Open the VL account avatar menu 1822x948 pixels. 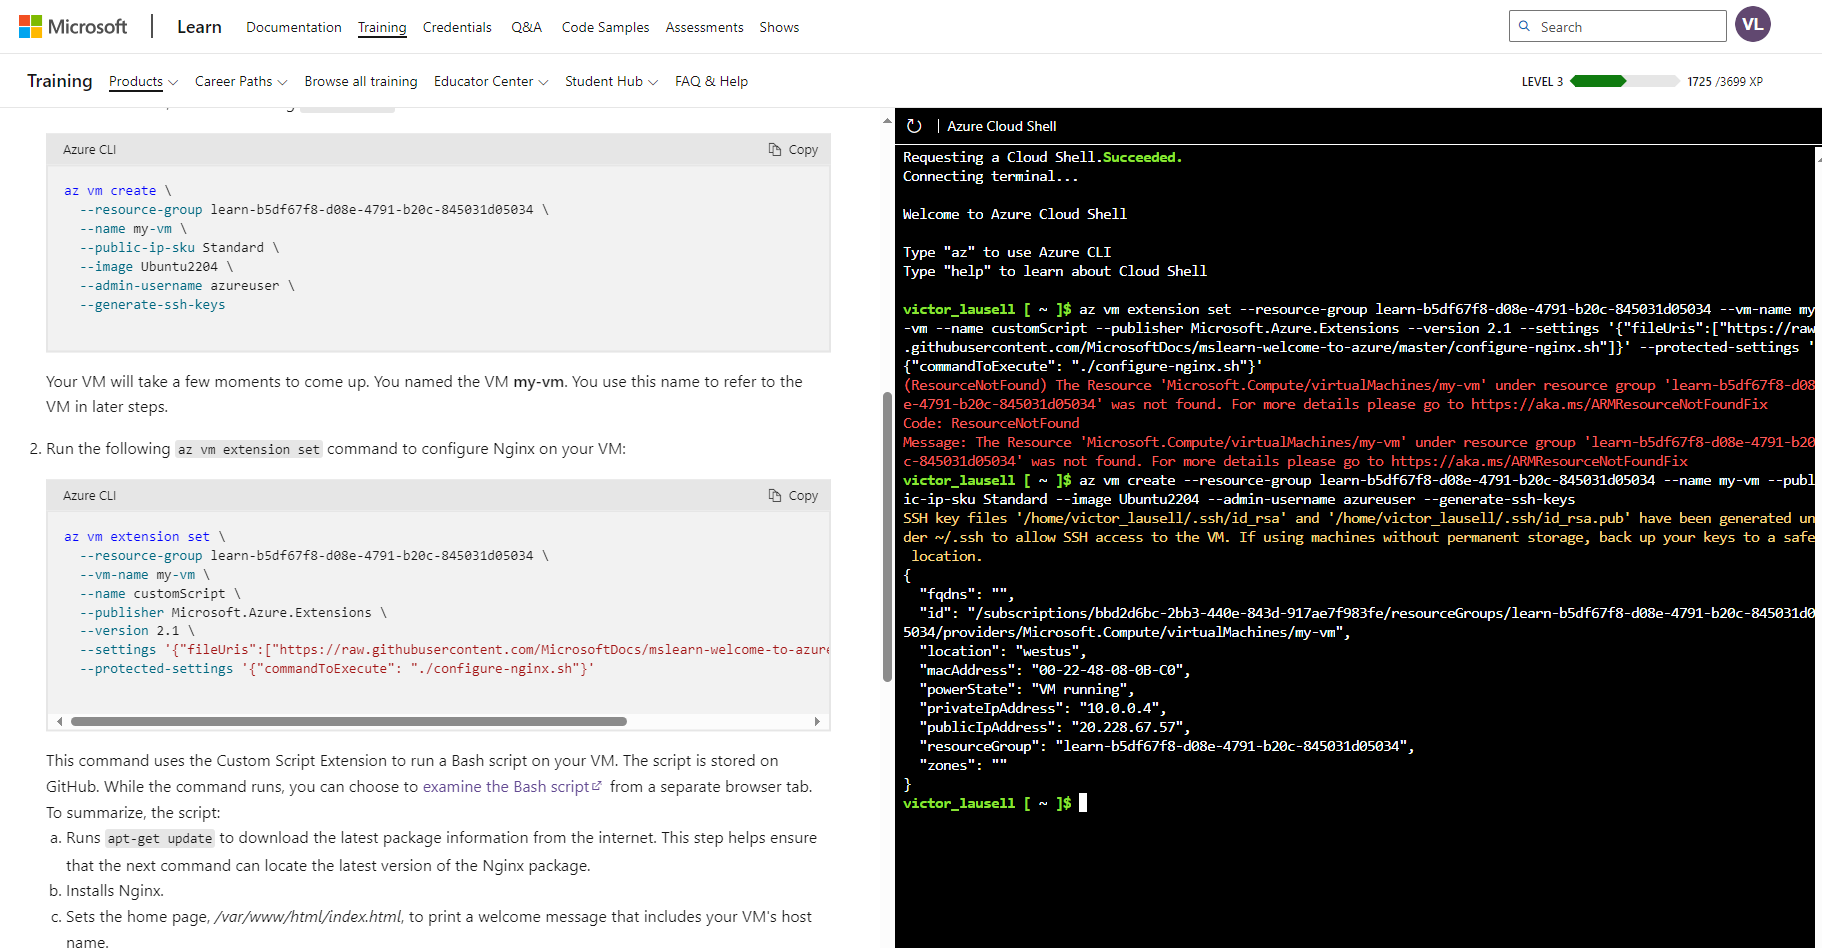tap(1752, 24)
